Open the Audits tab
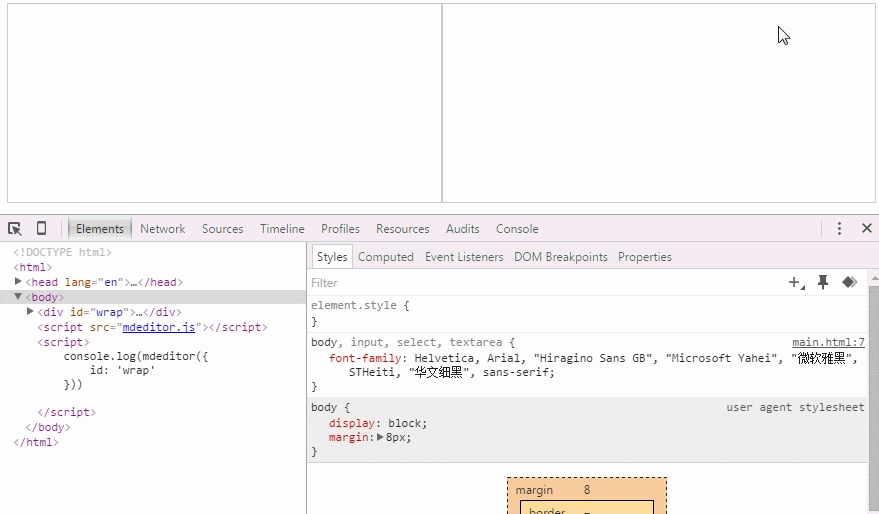Screen dimensions: 879x514 (x=462, y=229)
